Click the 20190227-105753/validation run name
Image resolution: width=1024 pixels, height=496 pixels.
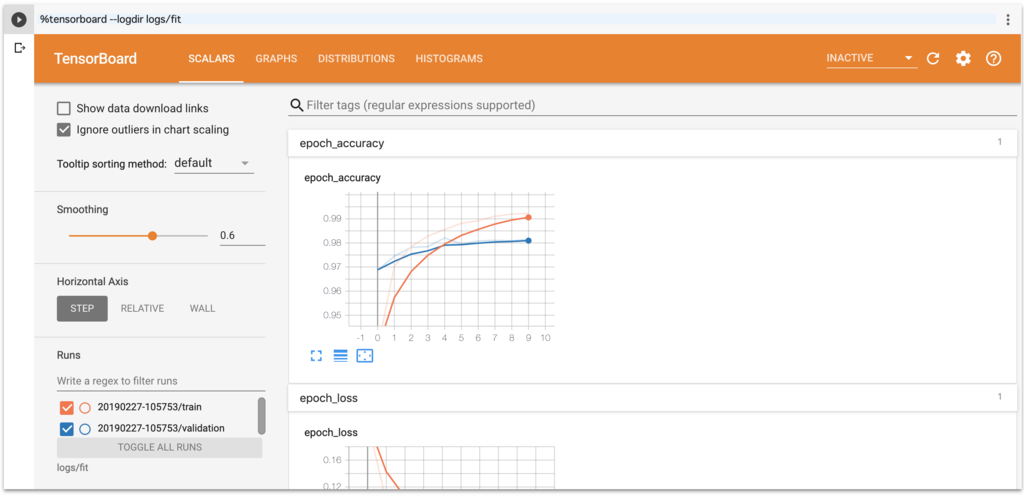point(161,429)
